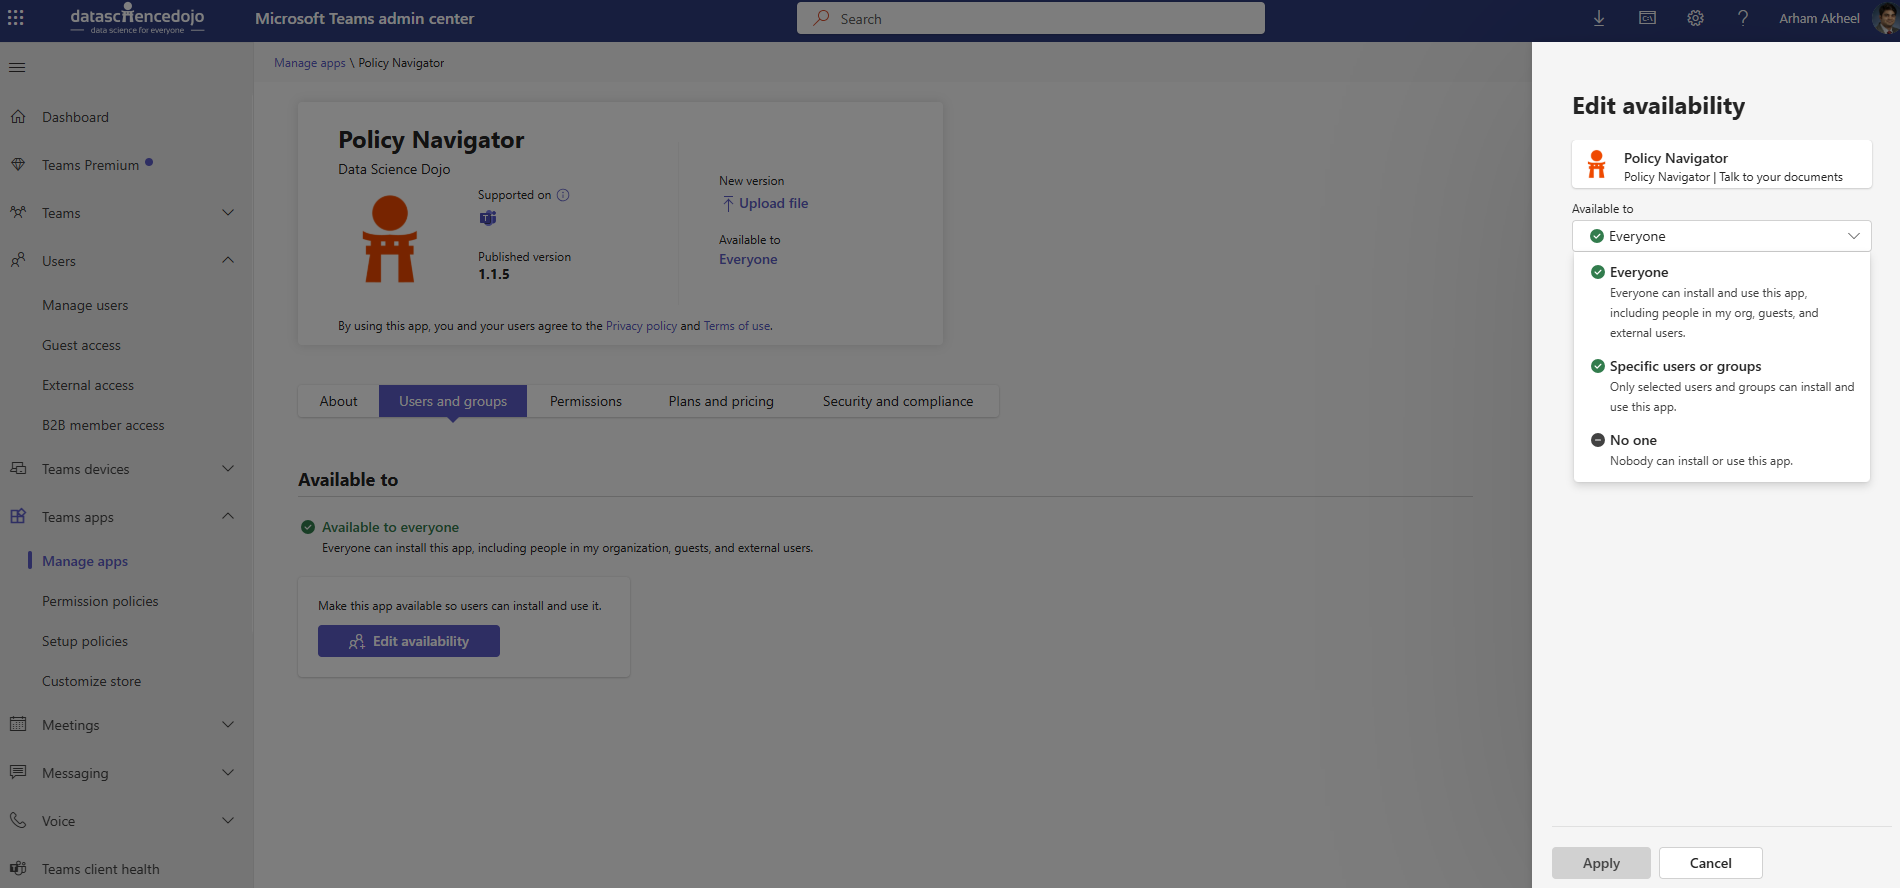This screenshot has width=1900, height=888.
Task: Open External access in sidebar
Action: click(x=88, y=385)
